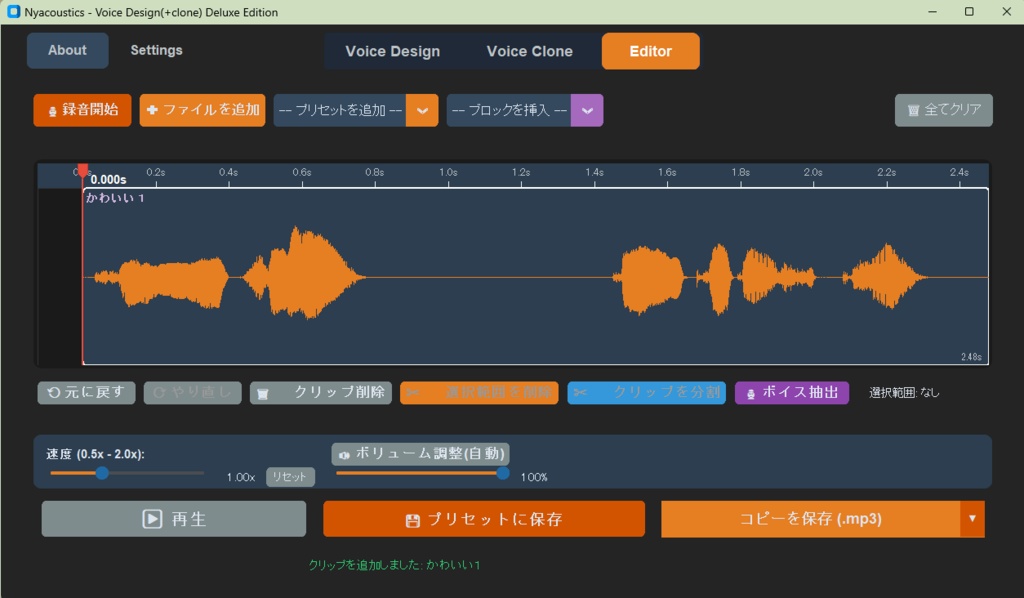The width and height of the screenshot is (1024, 598).
Task: Click the trash icon on クリップ削除
Action: (x=263, y=394)
